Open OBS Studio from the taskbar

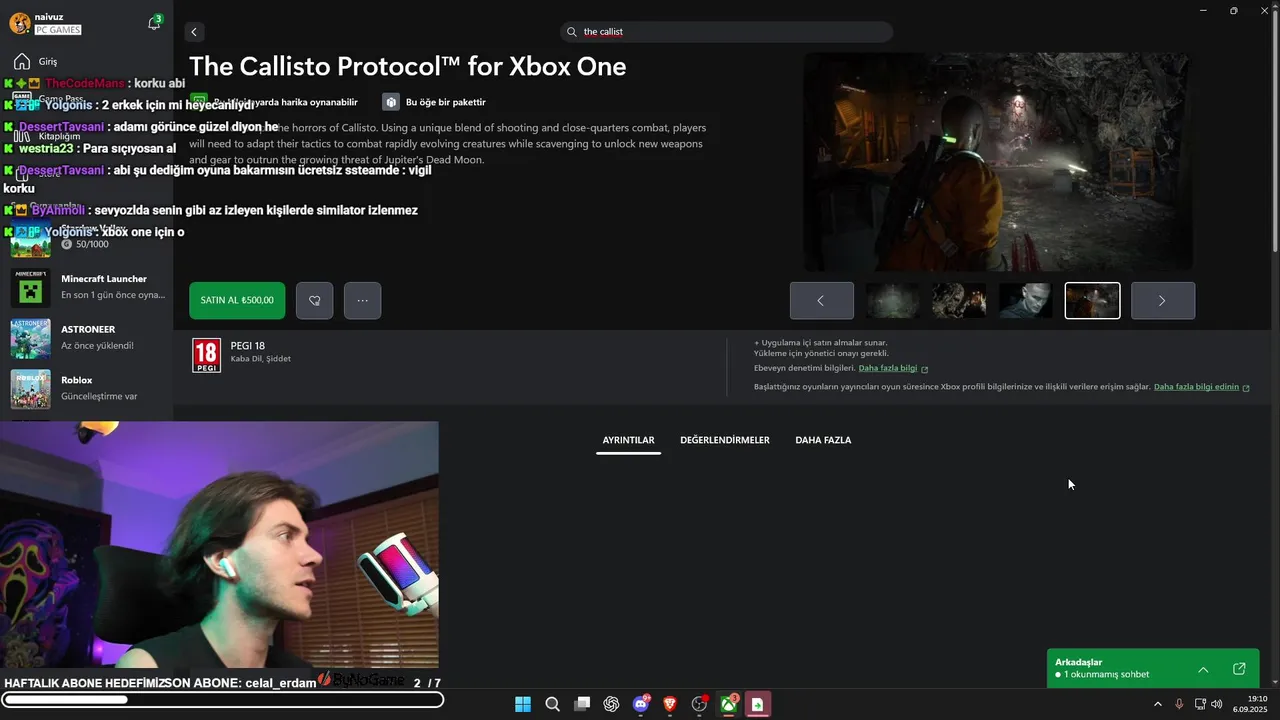700,705
